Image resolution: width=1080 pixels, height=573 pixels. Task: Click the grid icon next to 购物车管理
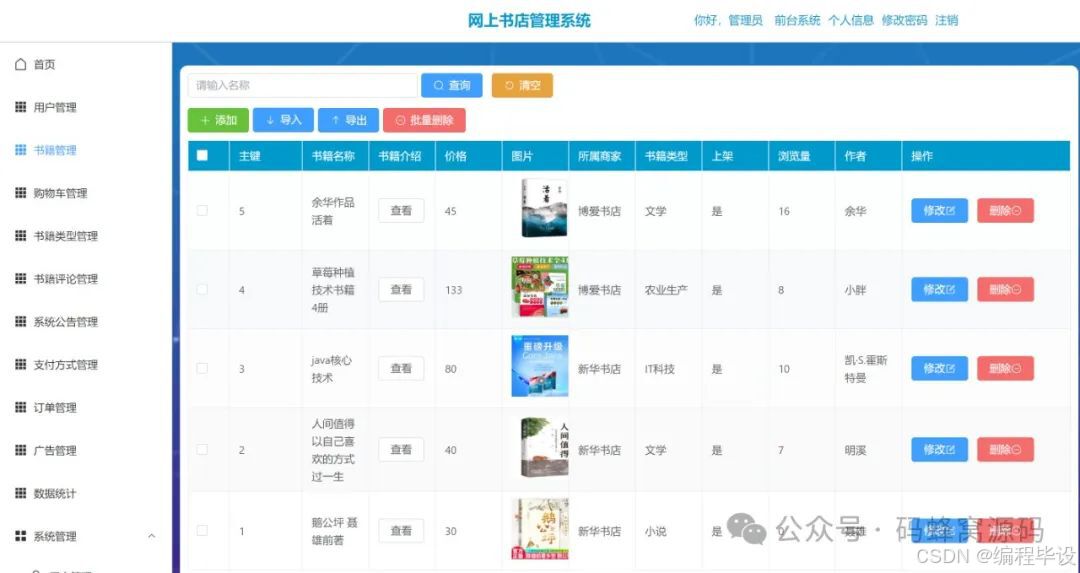pyautogui.click(x=21, y=193)
